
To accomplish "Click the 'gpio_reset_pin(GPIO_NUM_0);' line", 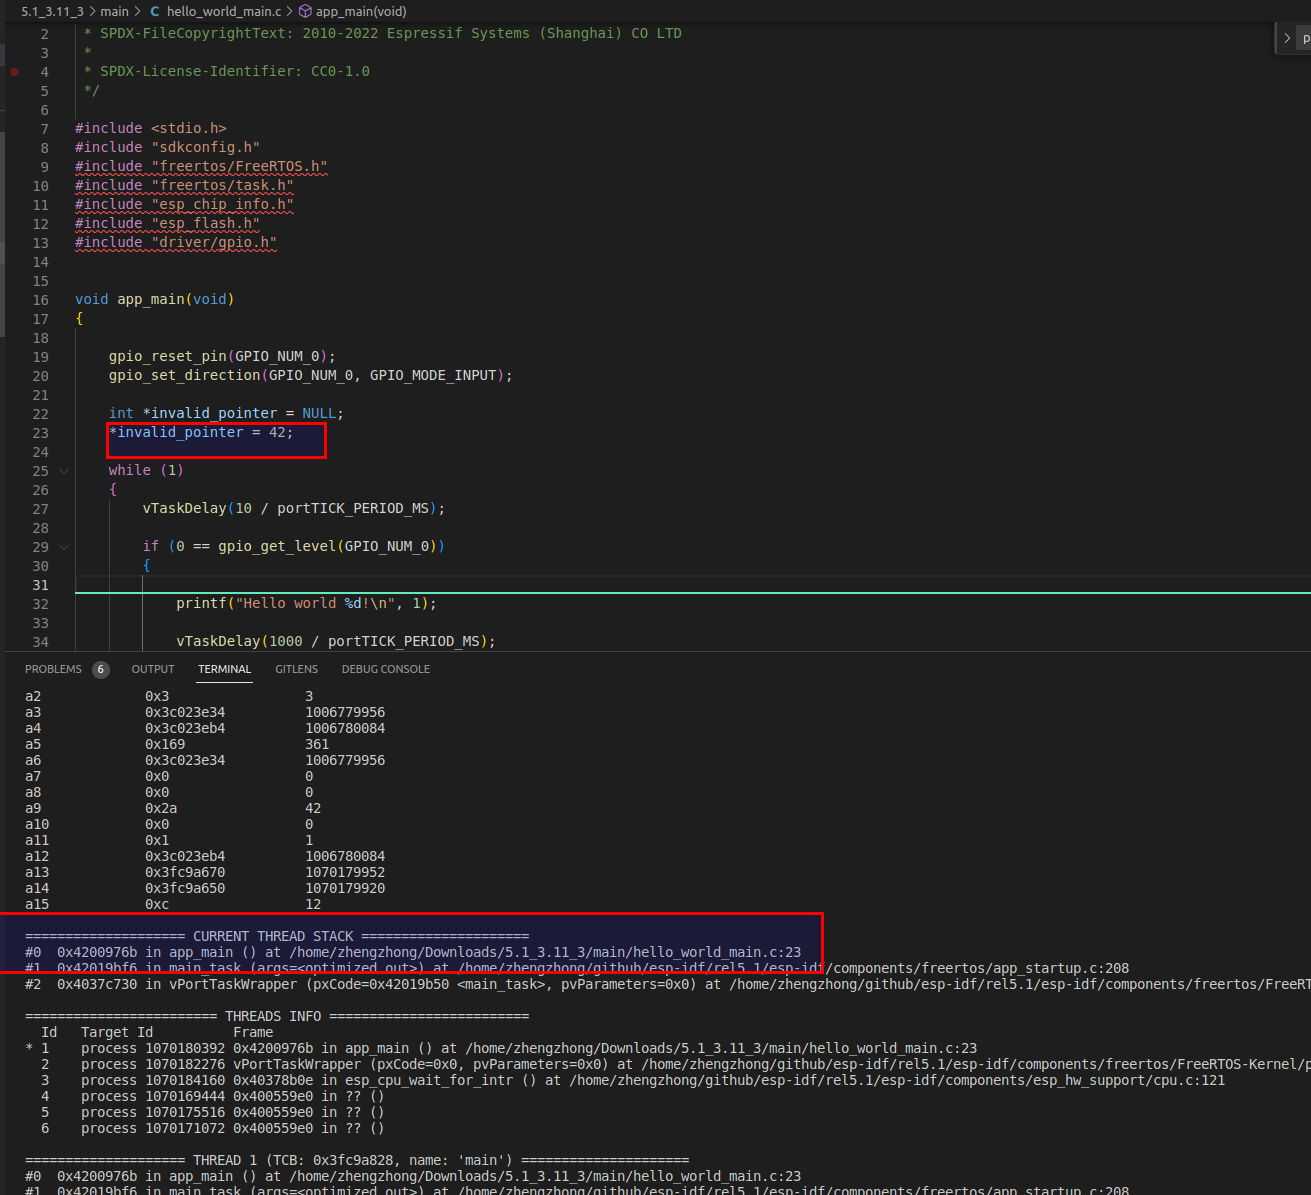I will [x=222, y=356].
